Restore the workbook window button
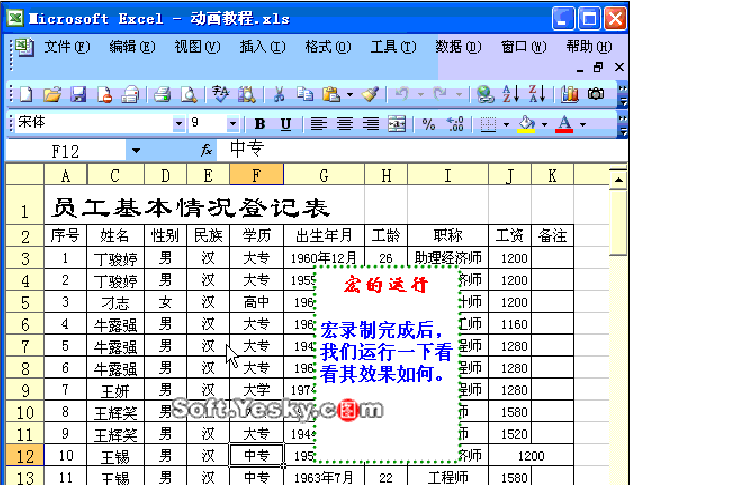 (x=598, y=68)
